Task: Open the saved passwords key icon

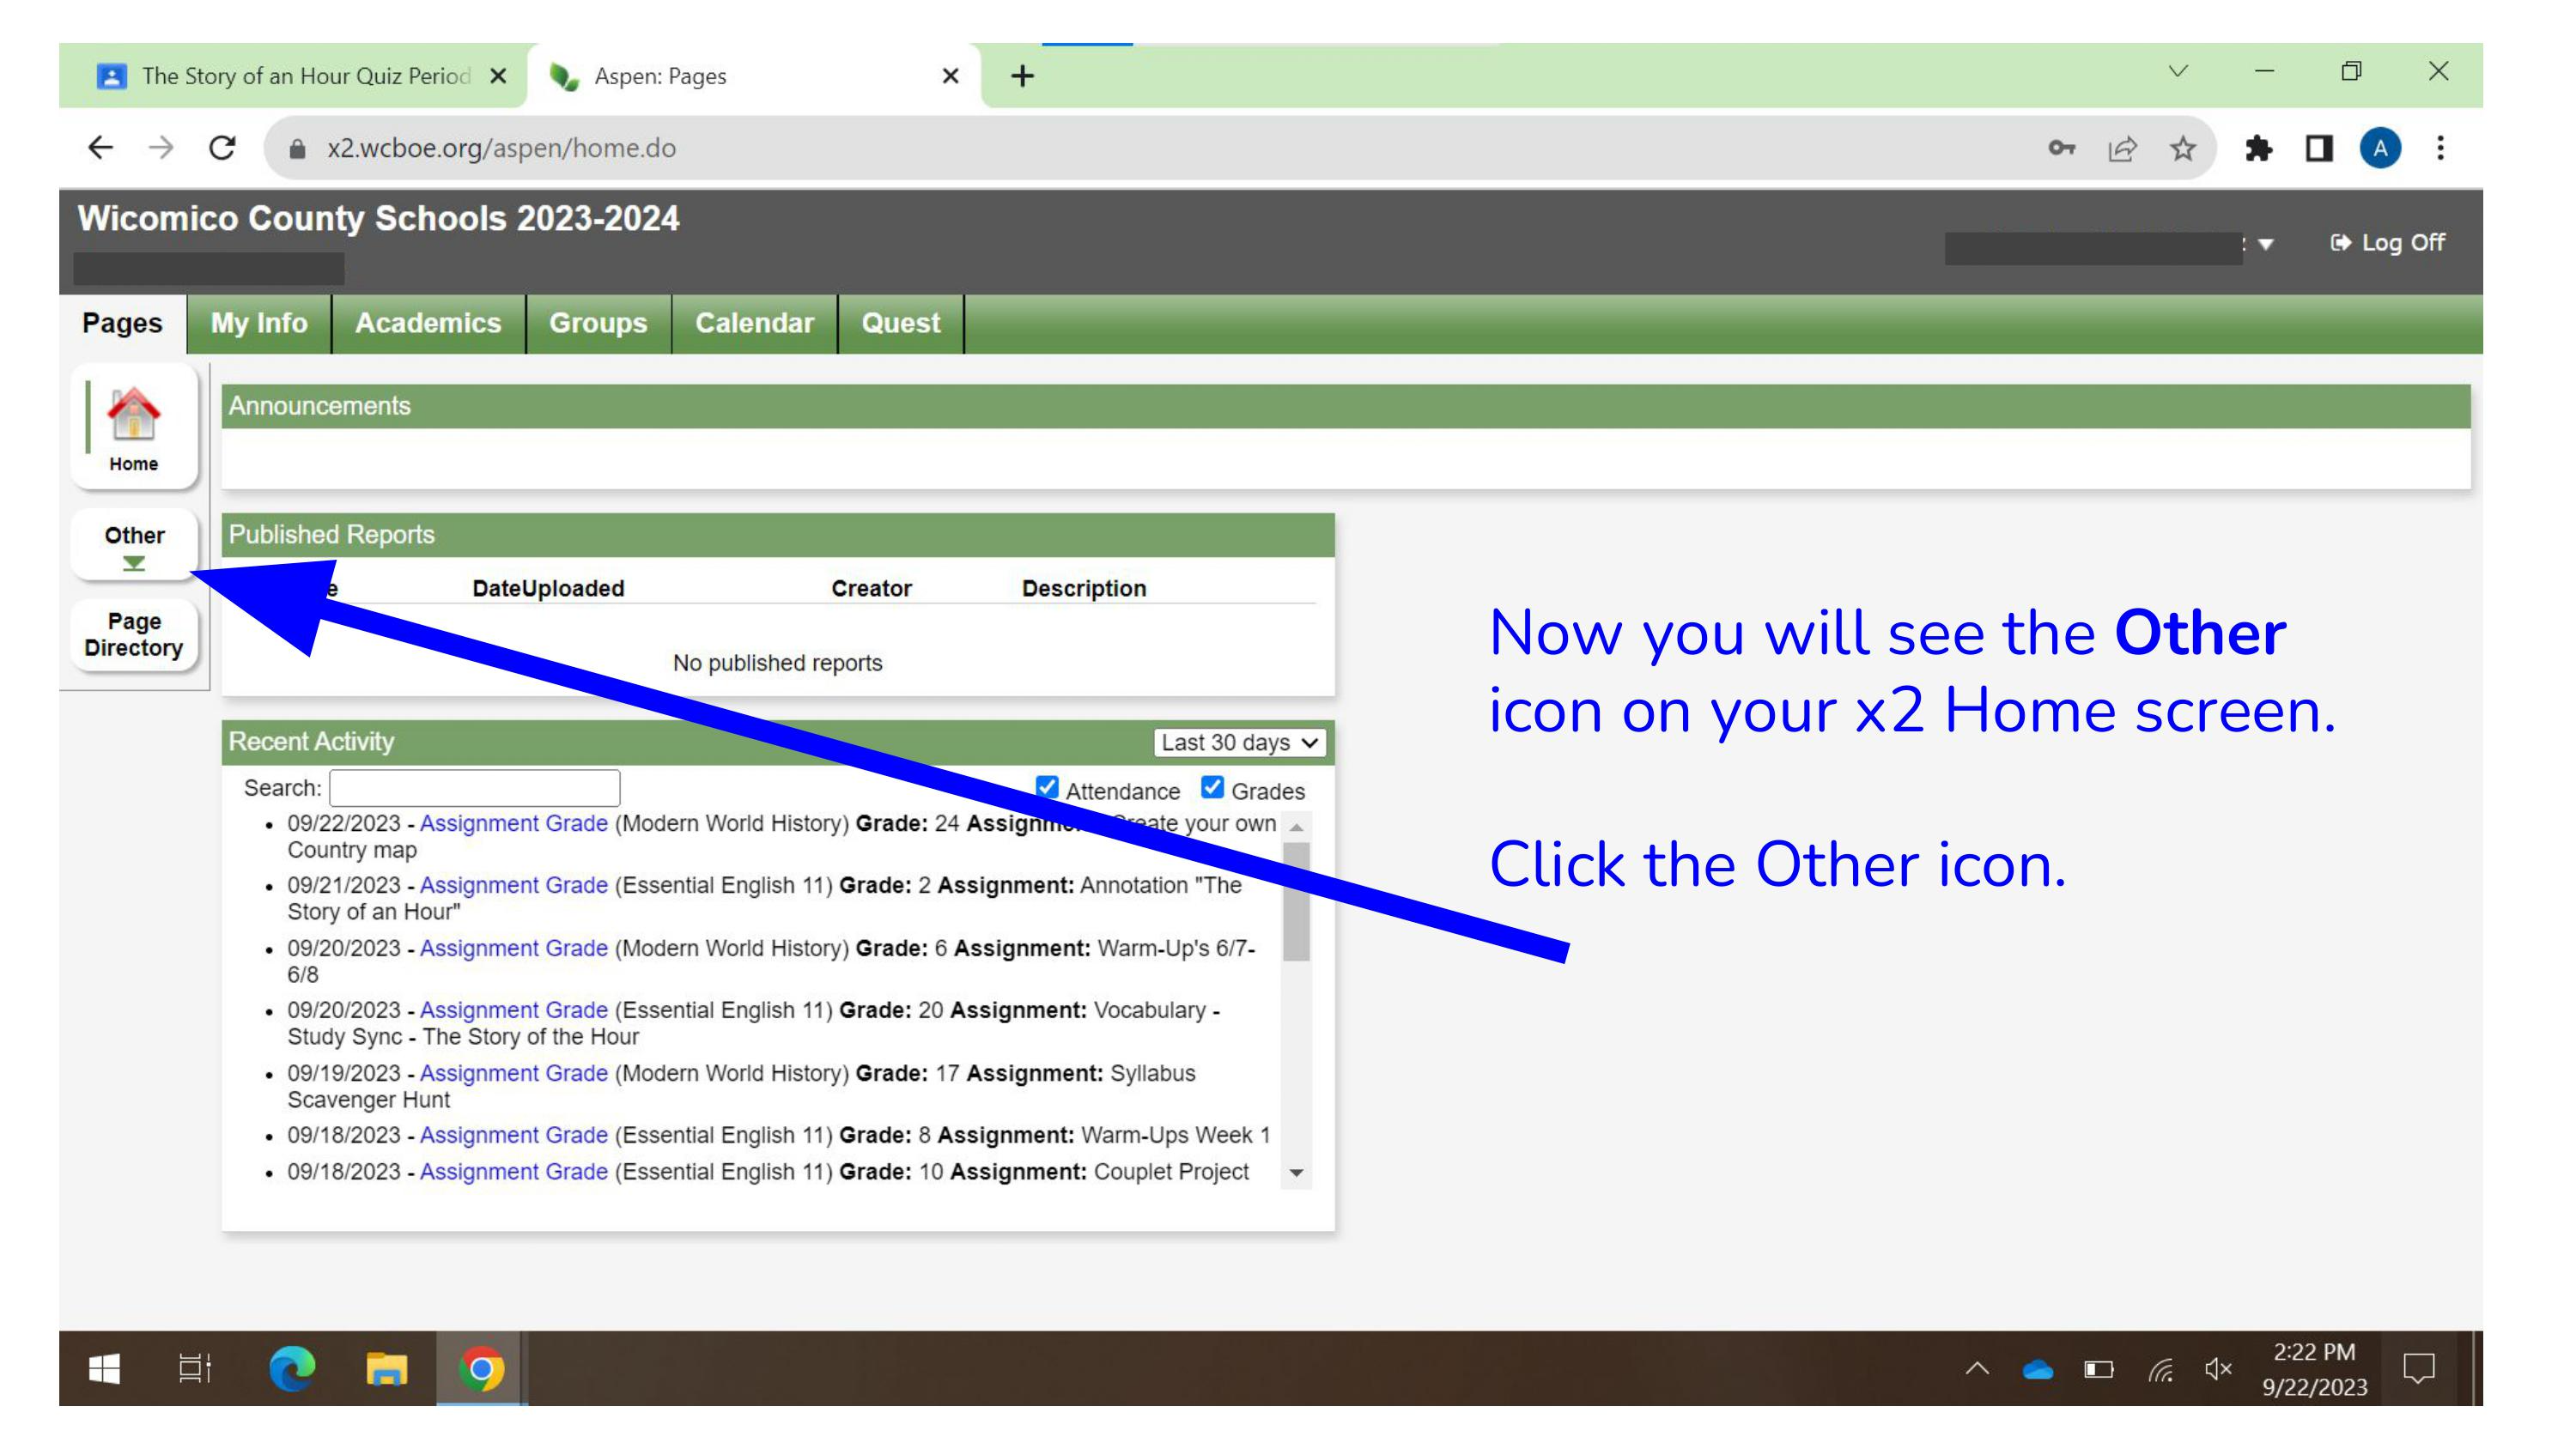Action: 2061,148
